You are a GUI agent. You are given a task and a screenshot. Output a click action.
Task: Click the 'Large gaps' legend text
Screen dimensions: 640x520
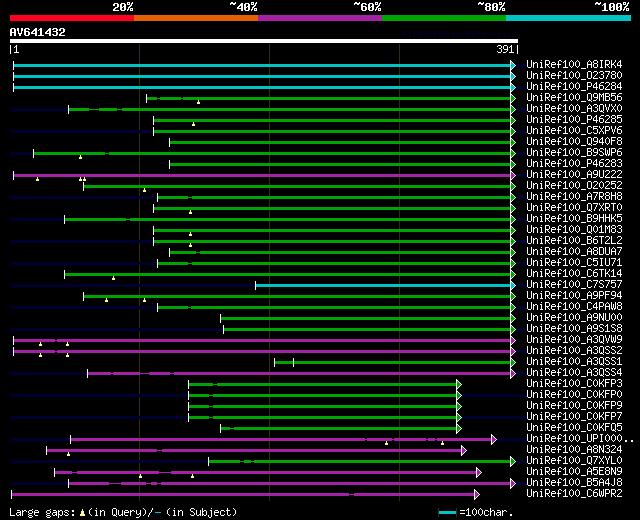pos(42,512)
